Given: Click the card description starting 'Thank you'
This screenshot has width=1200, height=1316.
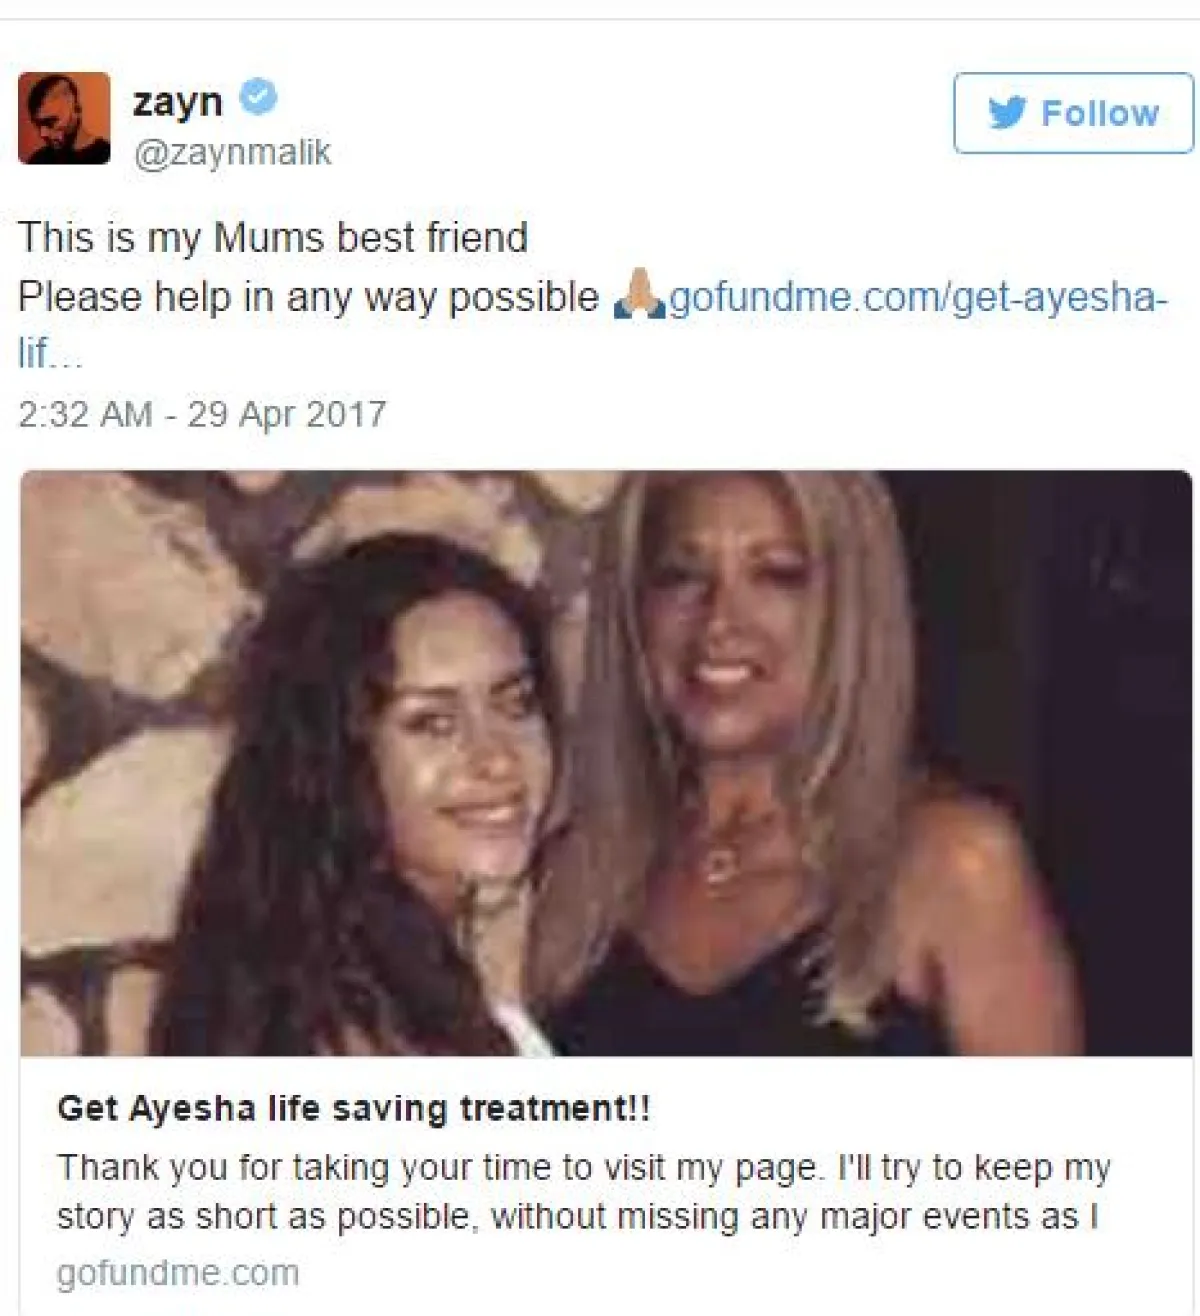Looking at the screenshot, I should [583, 1192].
